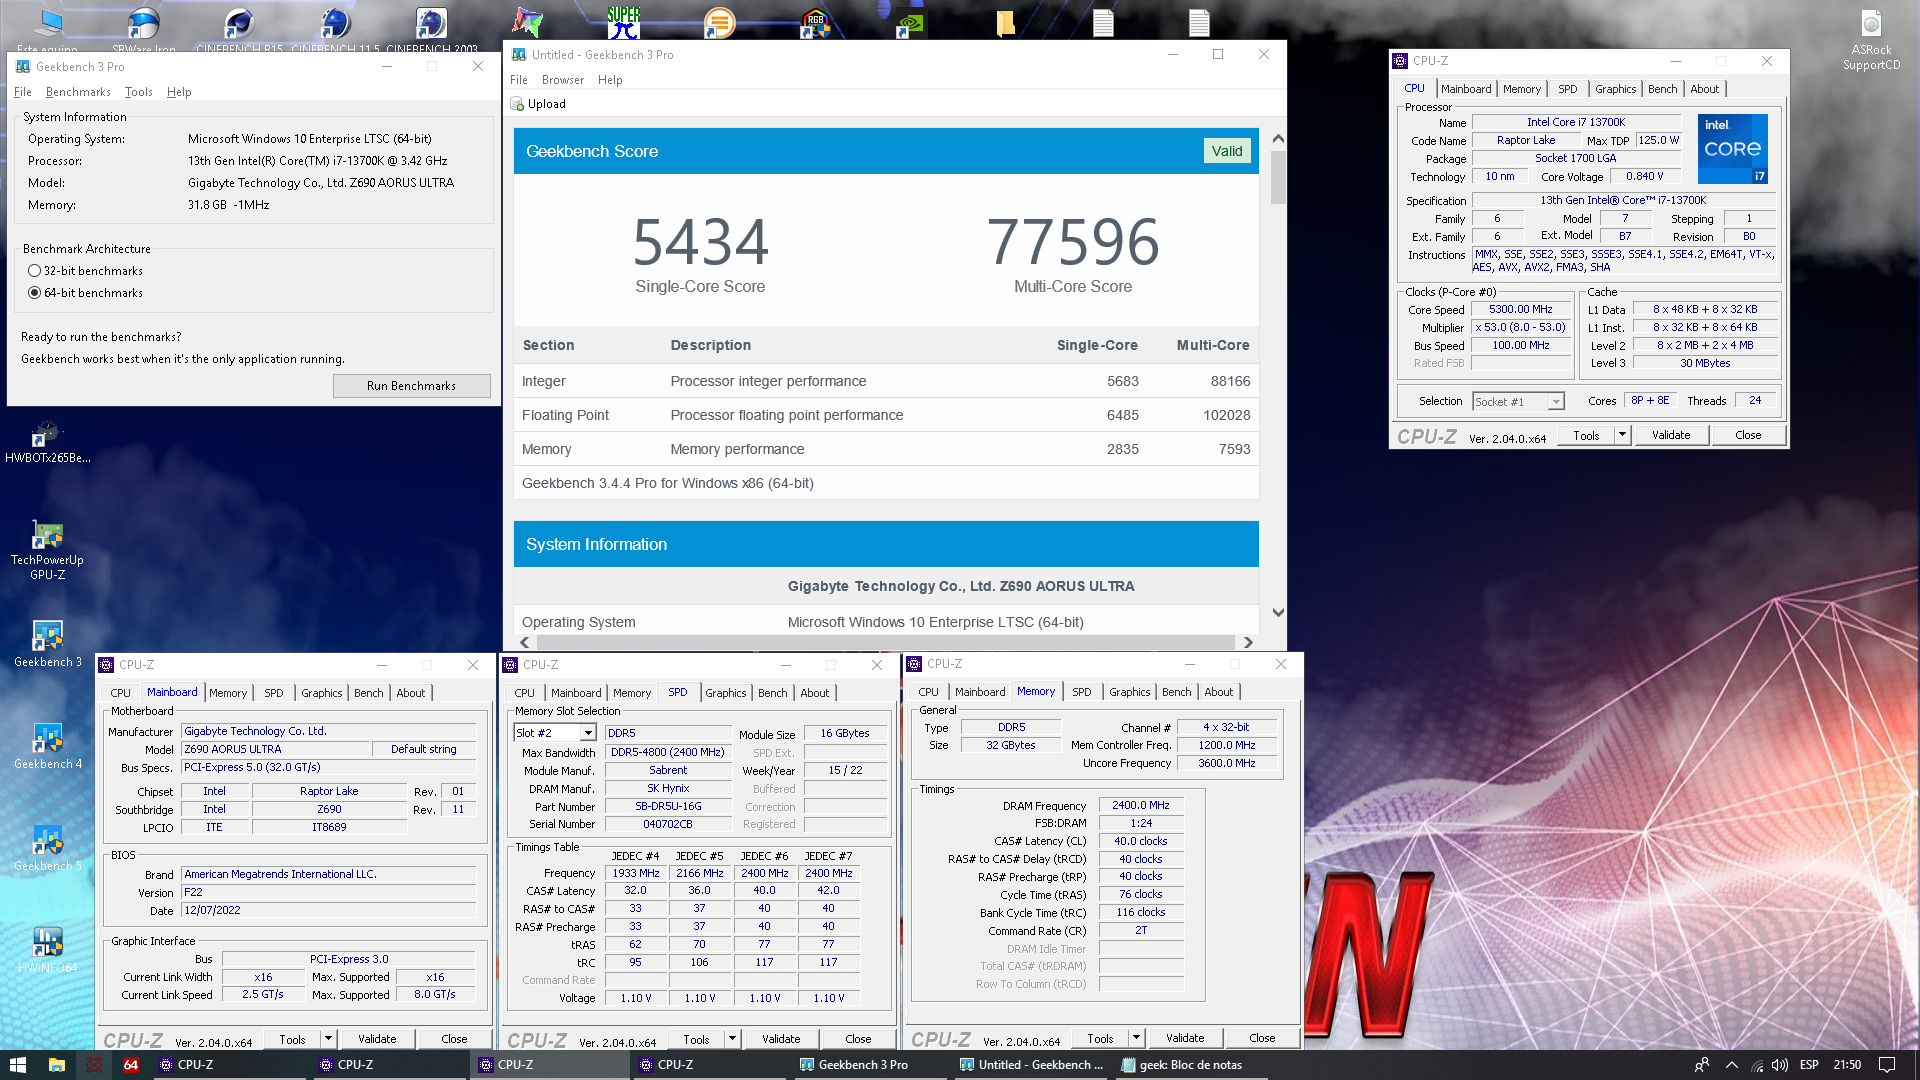Open the yellow folder on the desktop
This screenshot has width=1920, height=1080.
coord(1006,22)
